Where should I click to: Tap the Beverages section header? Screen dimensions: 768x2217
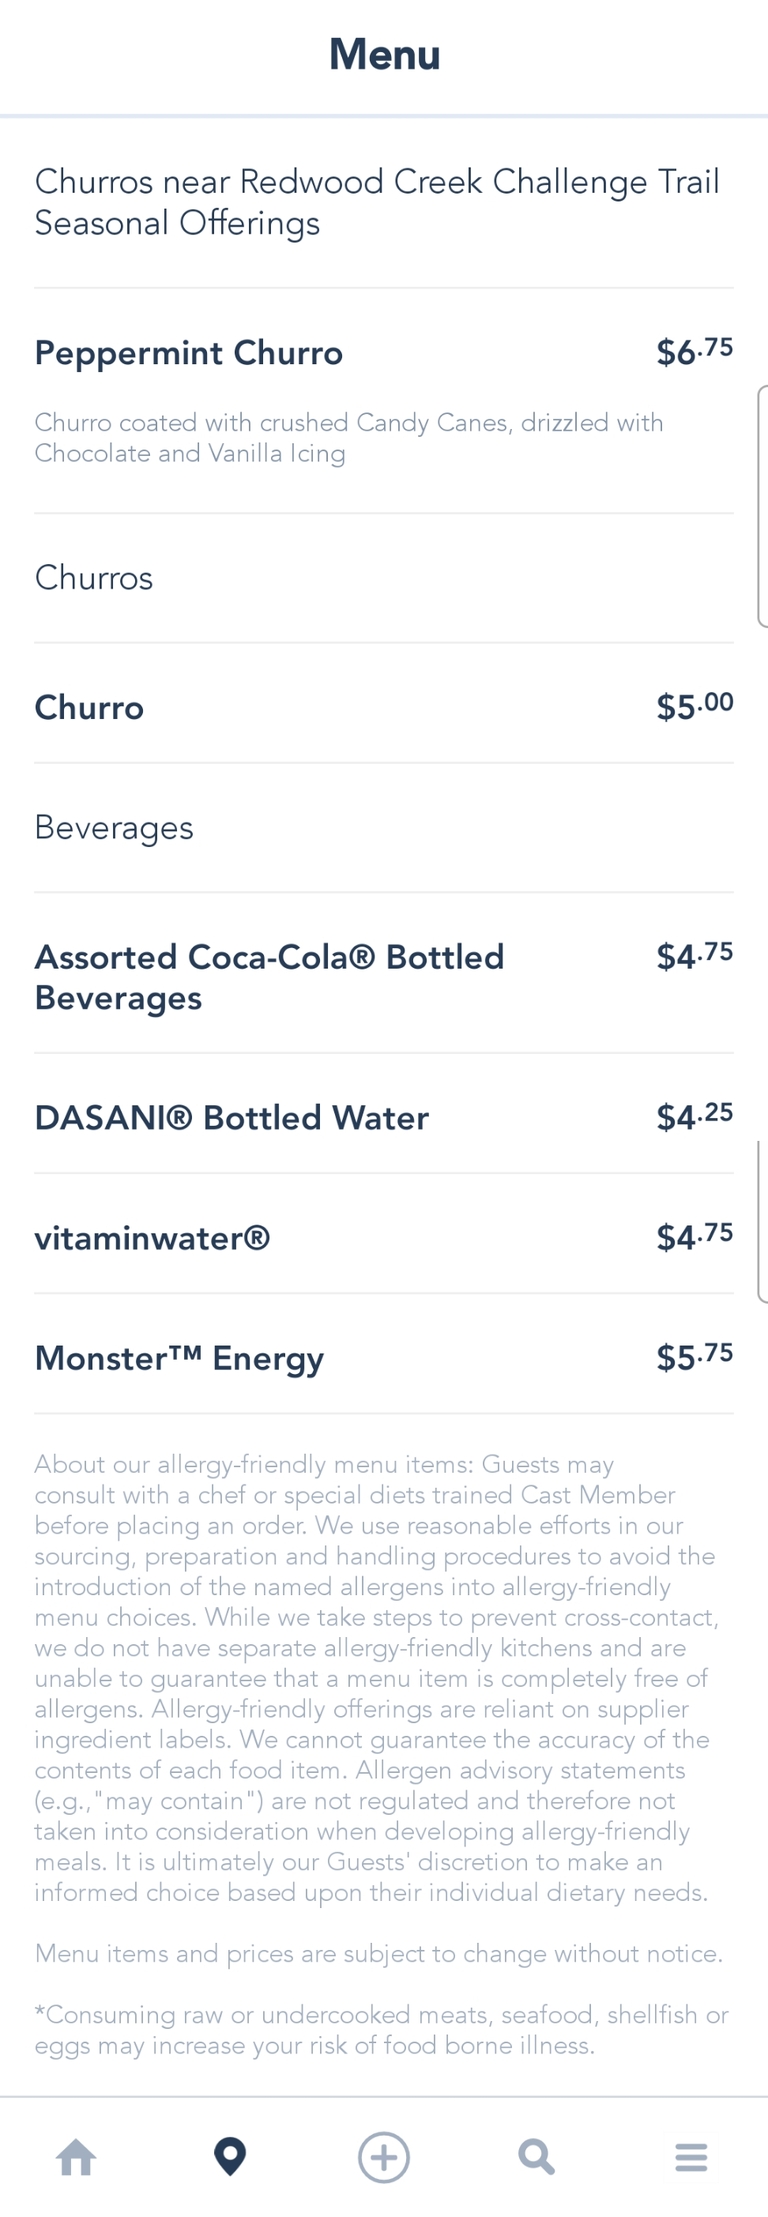114,828
